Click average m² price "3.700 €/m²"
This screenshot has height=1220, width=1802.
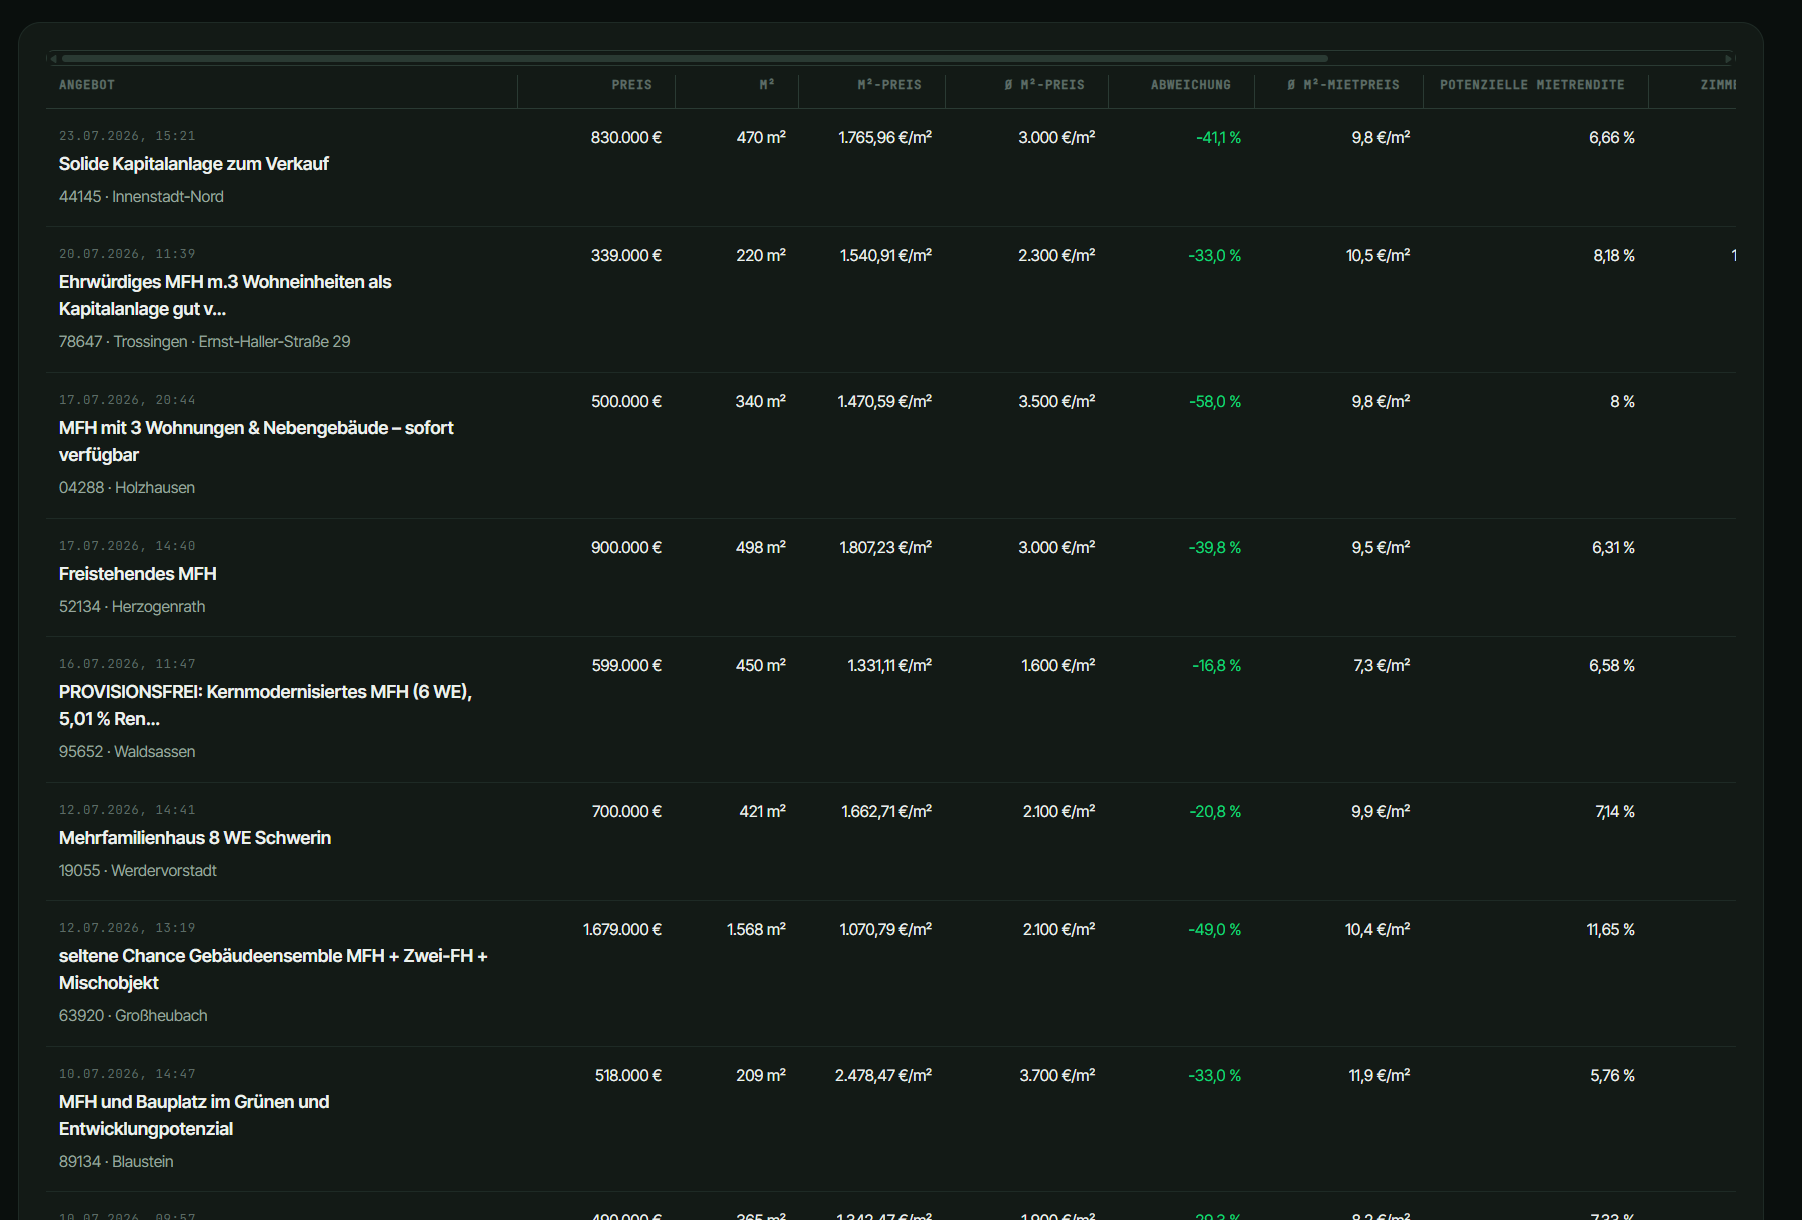(x=1057, y=1076)
